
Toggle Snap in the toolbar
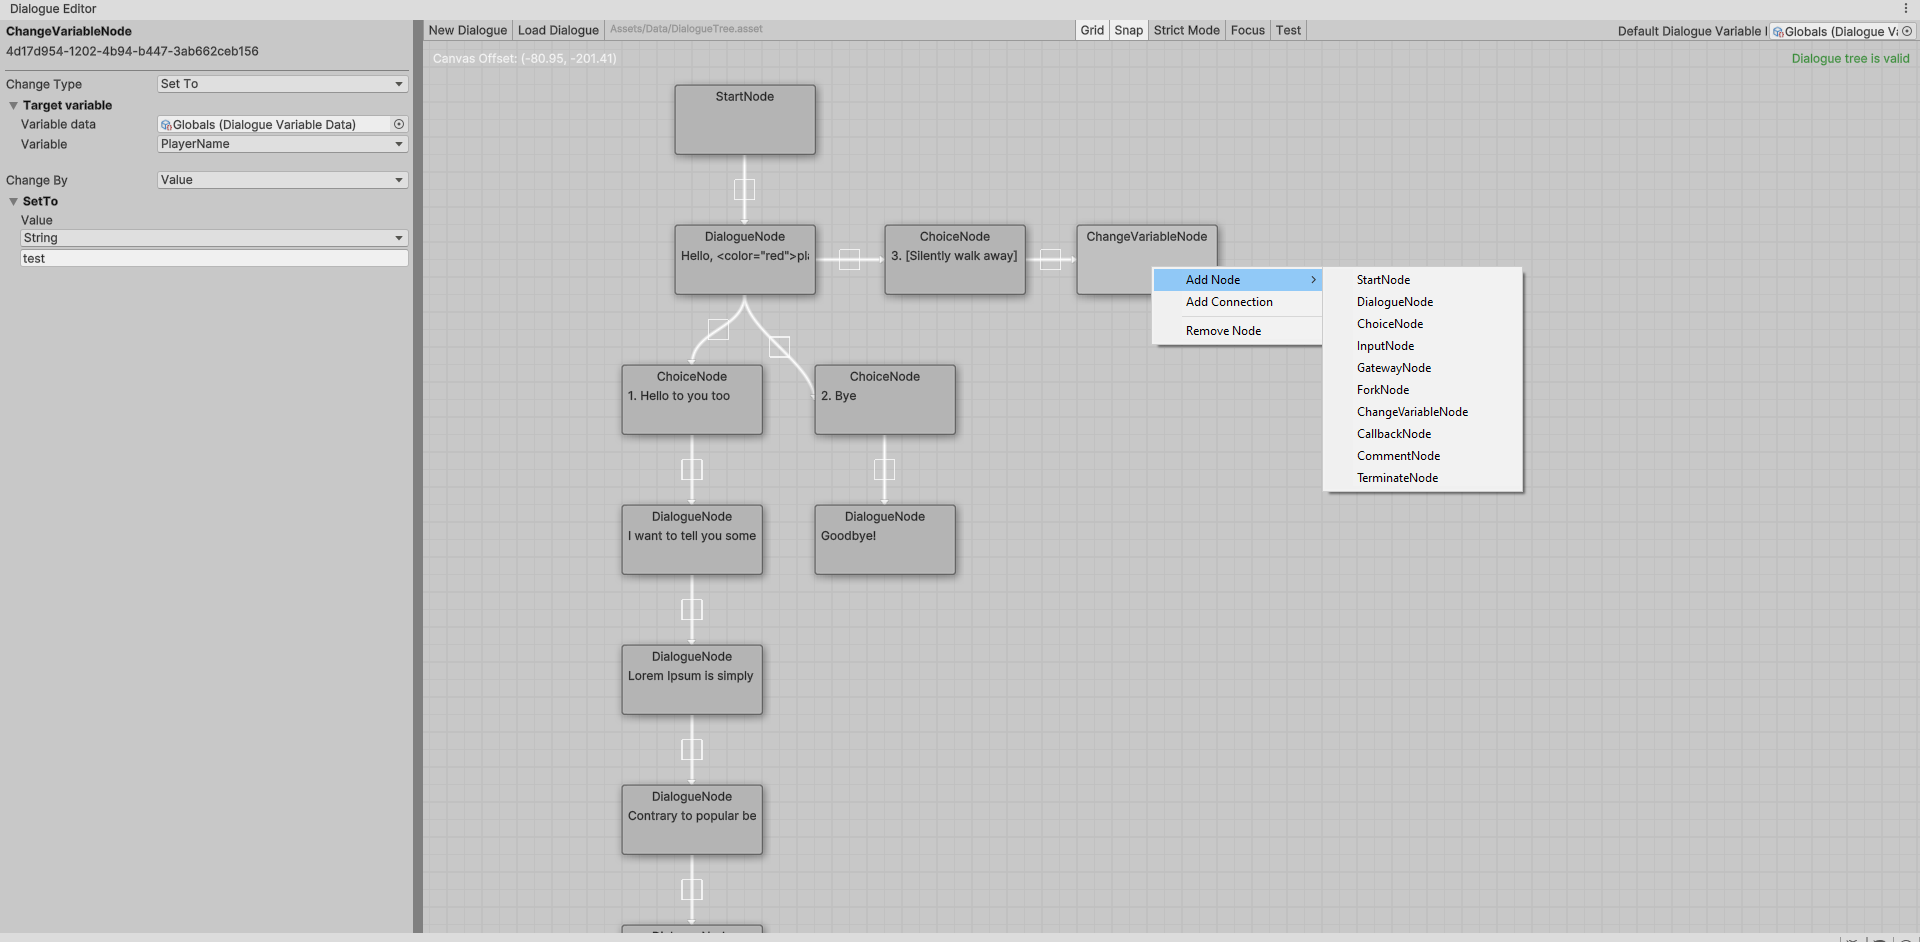point(1128,30)
